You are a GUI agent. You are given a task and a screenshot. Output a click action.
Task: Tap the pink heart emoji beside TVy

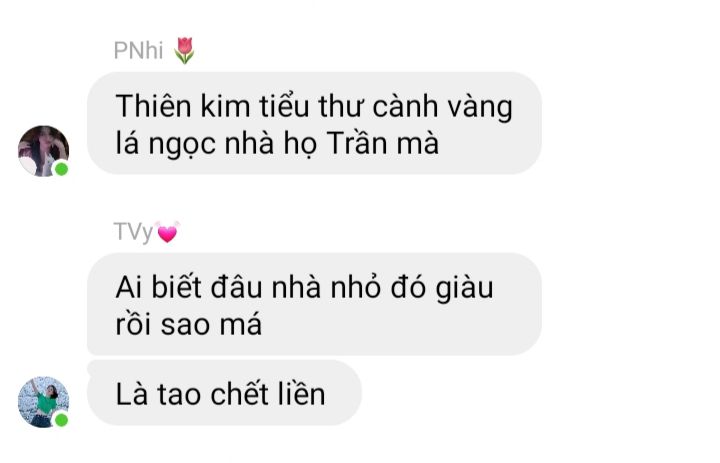(x=167, y=232)
